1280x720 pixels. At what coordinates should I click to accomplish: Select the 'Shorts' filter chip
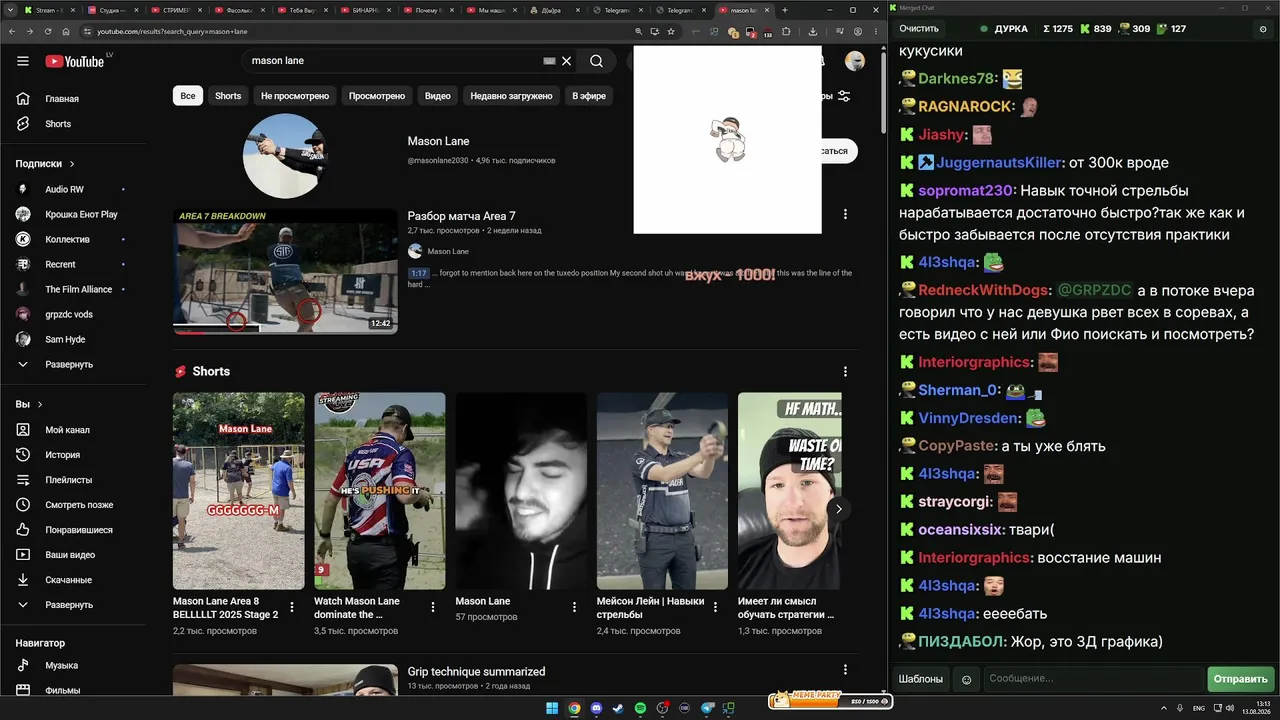(x=228, y=96)
